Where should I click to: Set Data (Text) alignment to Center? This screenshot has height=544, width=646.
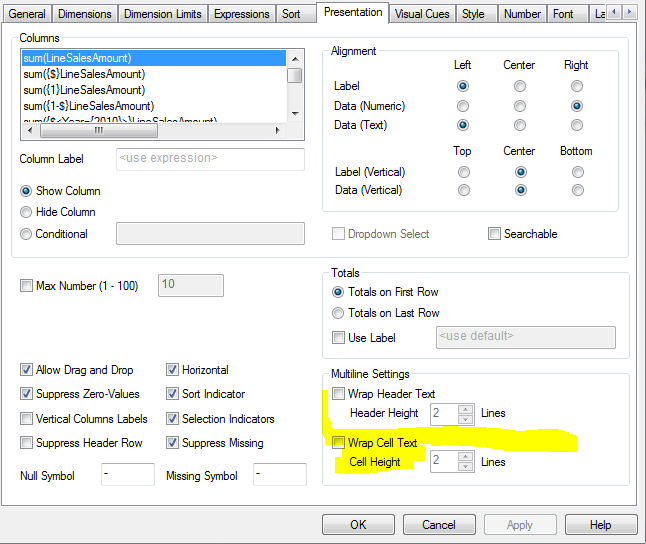click(x=520, y=125)
